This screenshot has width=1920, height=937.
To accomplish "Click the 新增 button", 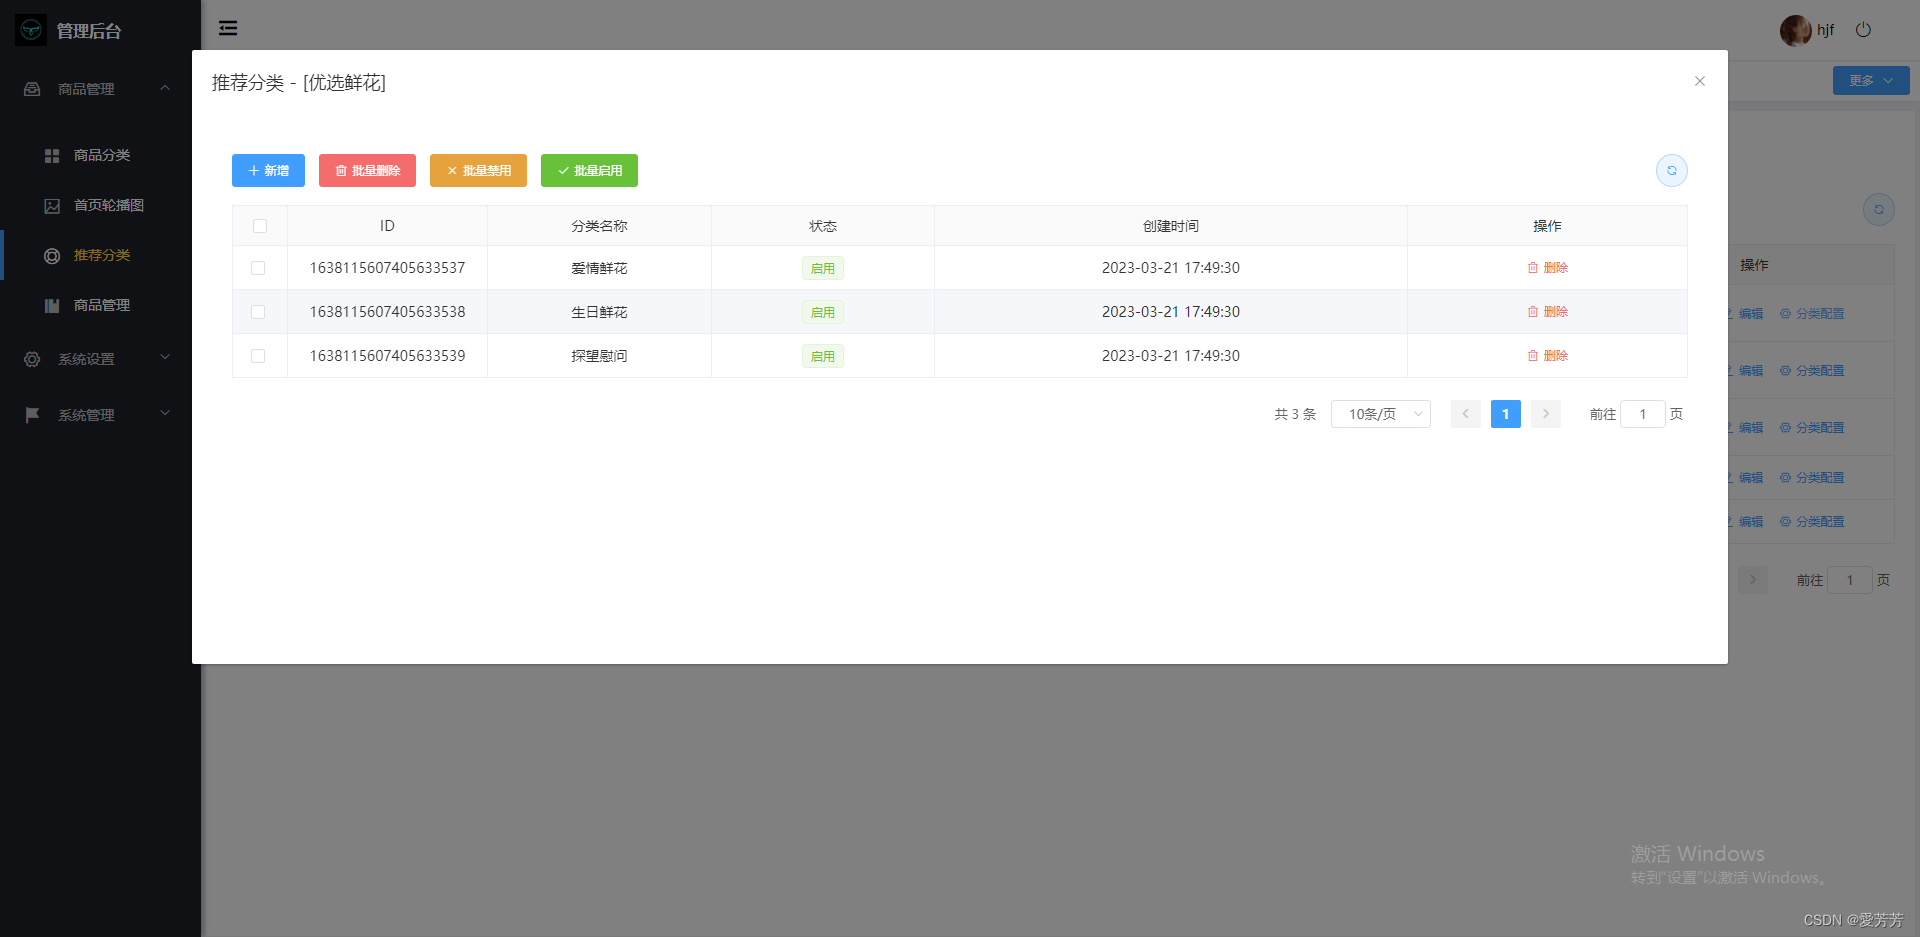I will 268,171.
